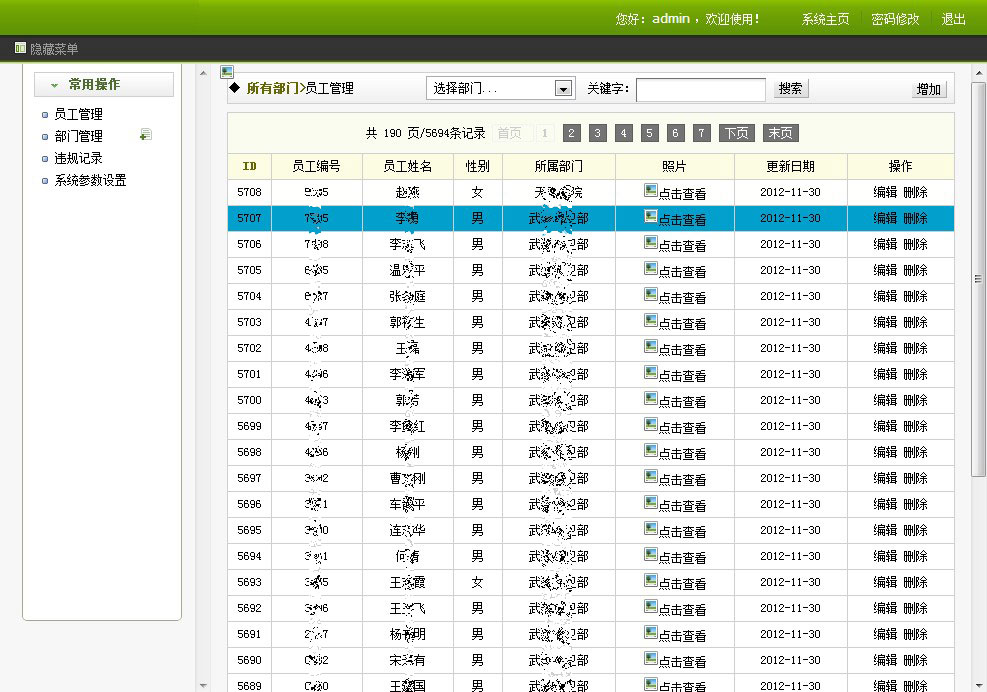Click the 增加 add button

(x=927, y=89)
